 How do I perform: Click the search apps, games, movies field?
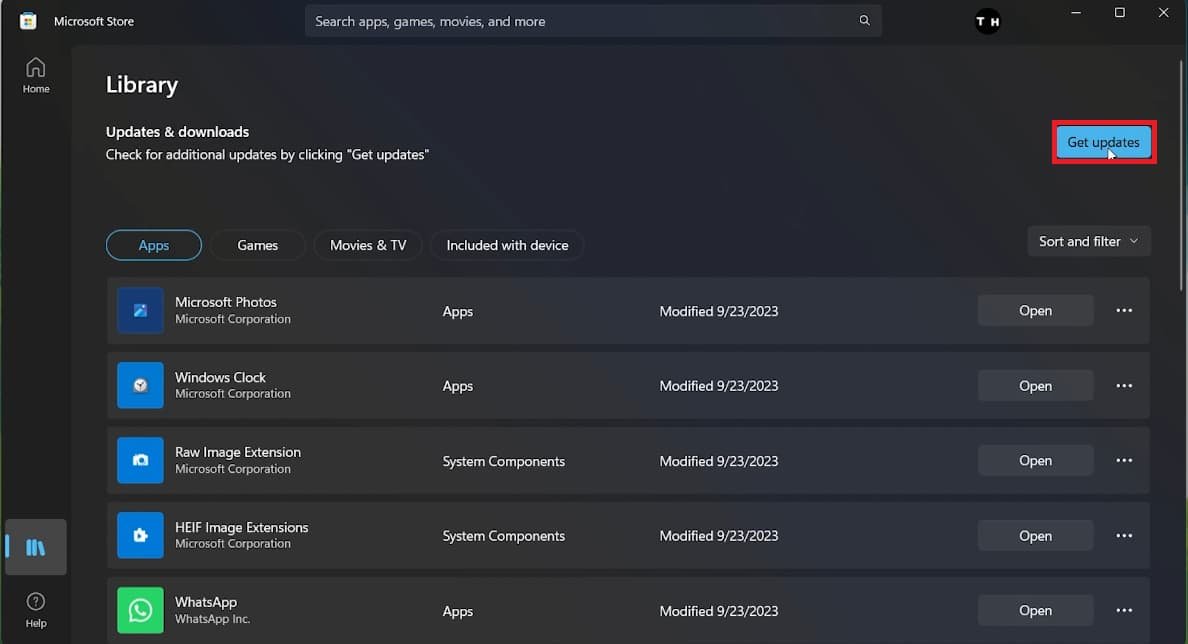pyautogui.click(x=593, y=21)
